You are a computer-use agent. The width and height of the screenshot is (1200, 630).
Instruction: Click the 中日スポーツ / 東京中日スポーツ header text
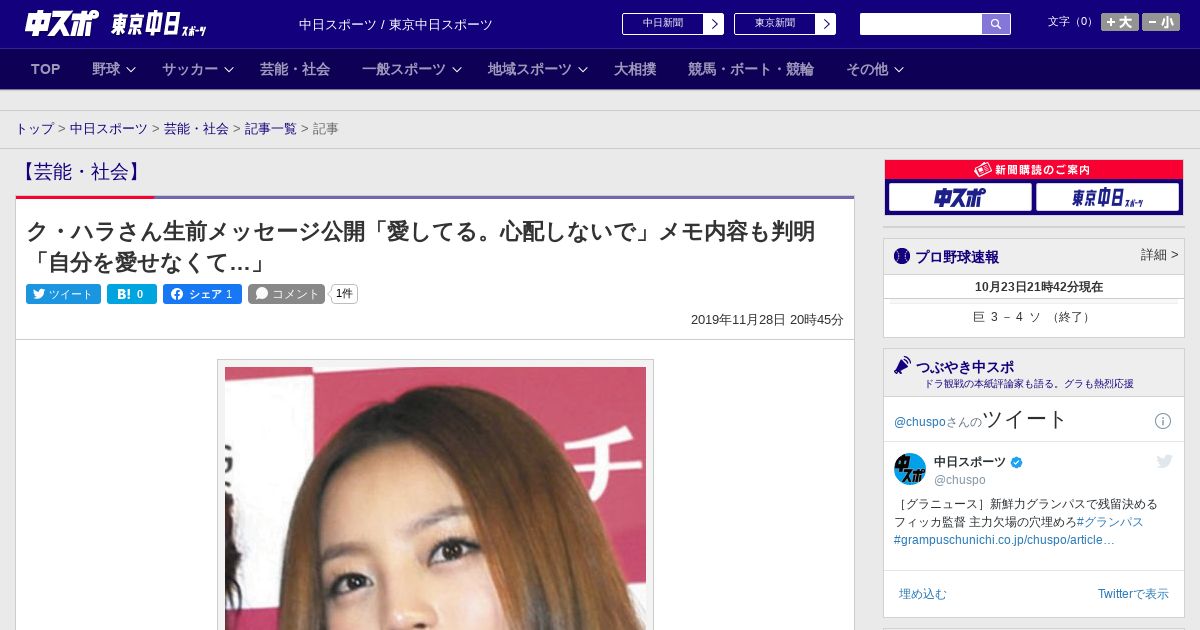coord(396,24)
